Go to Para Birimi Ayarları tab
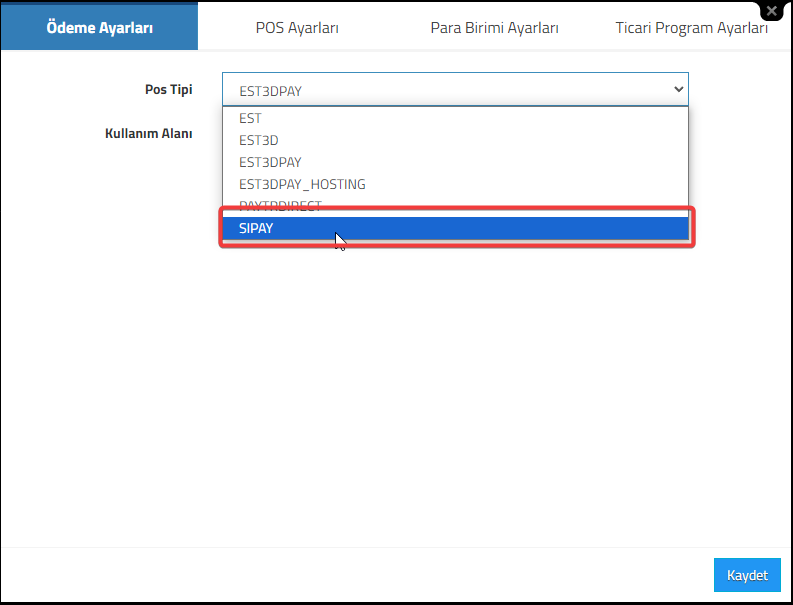This screenshot has height=605, width=793. click(x=494, y=27)
